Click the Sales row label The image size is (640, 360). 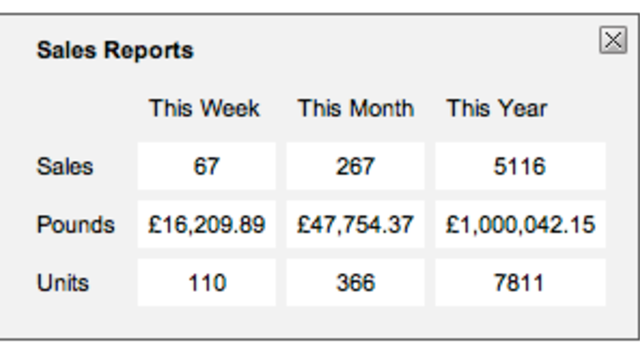click(65, 166)
